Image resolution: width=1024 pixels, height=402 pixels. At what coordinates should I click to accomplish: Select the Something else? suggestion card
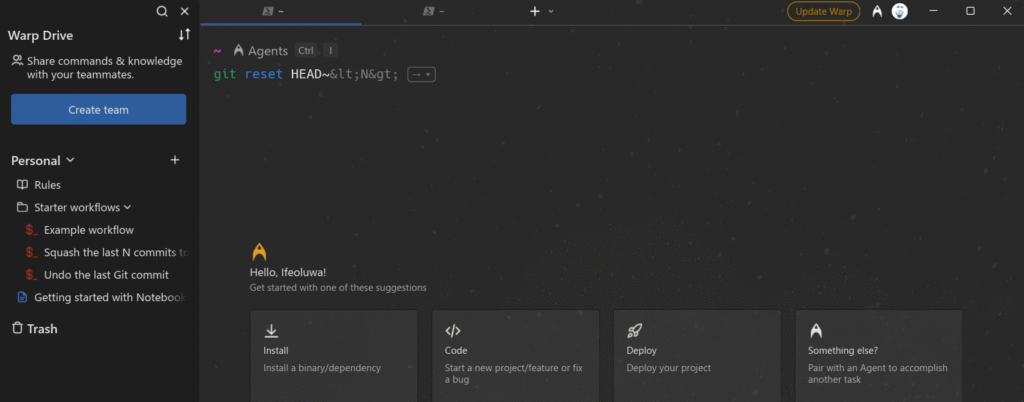[878, 356]
